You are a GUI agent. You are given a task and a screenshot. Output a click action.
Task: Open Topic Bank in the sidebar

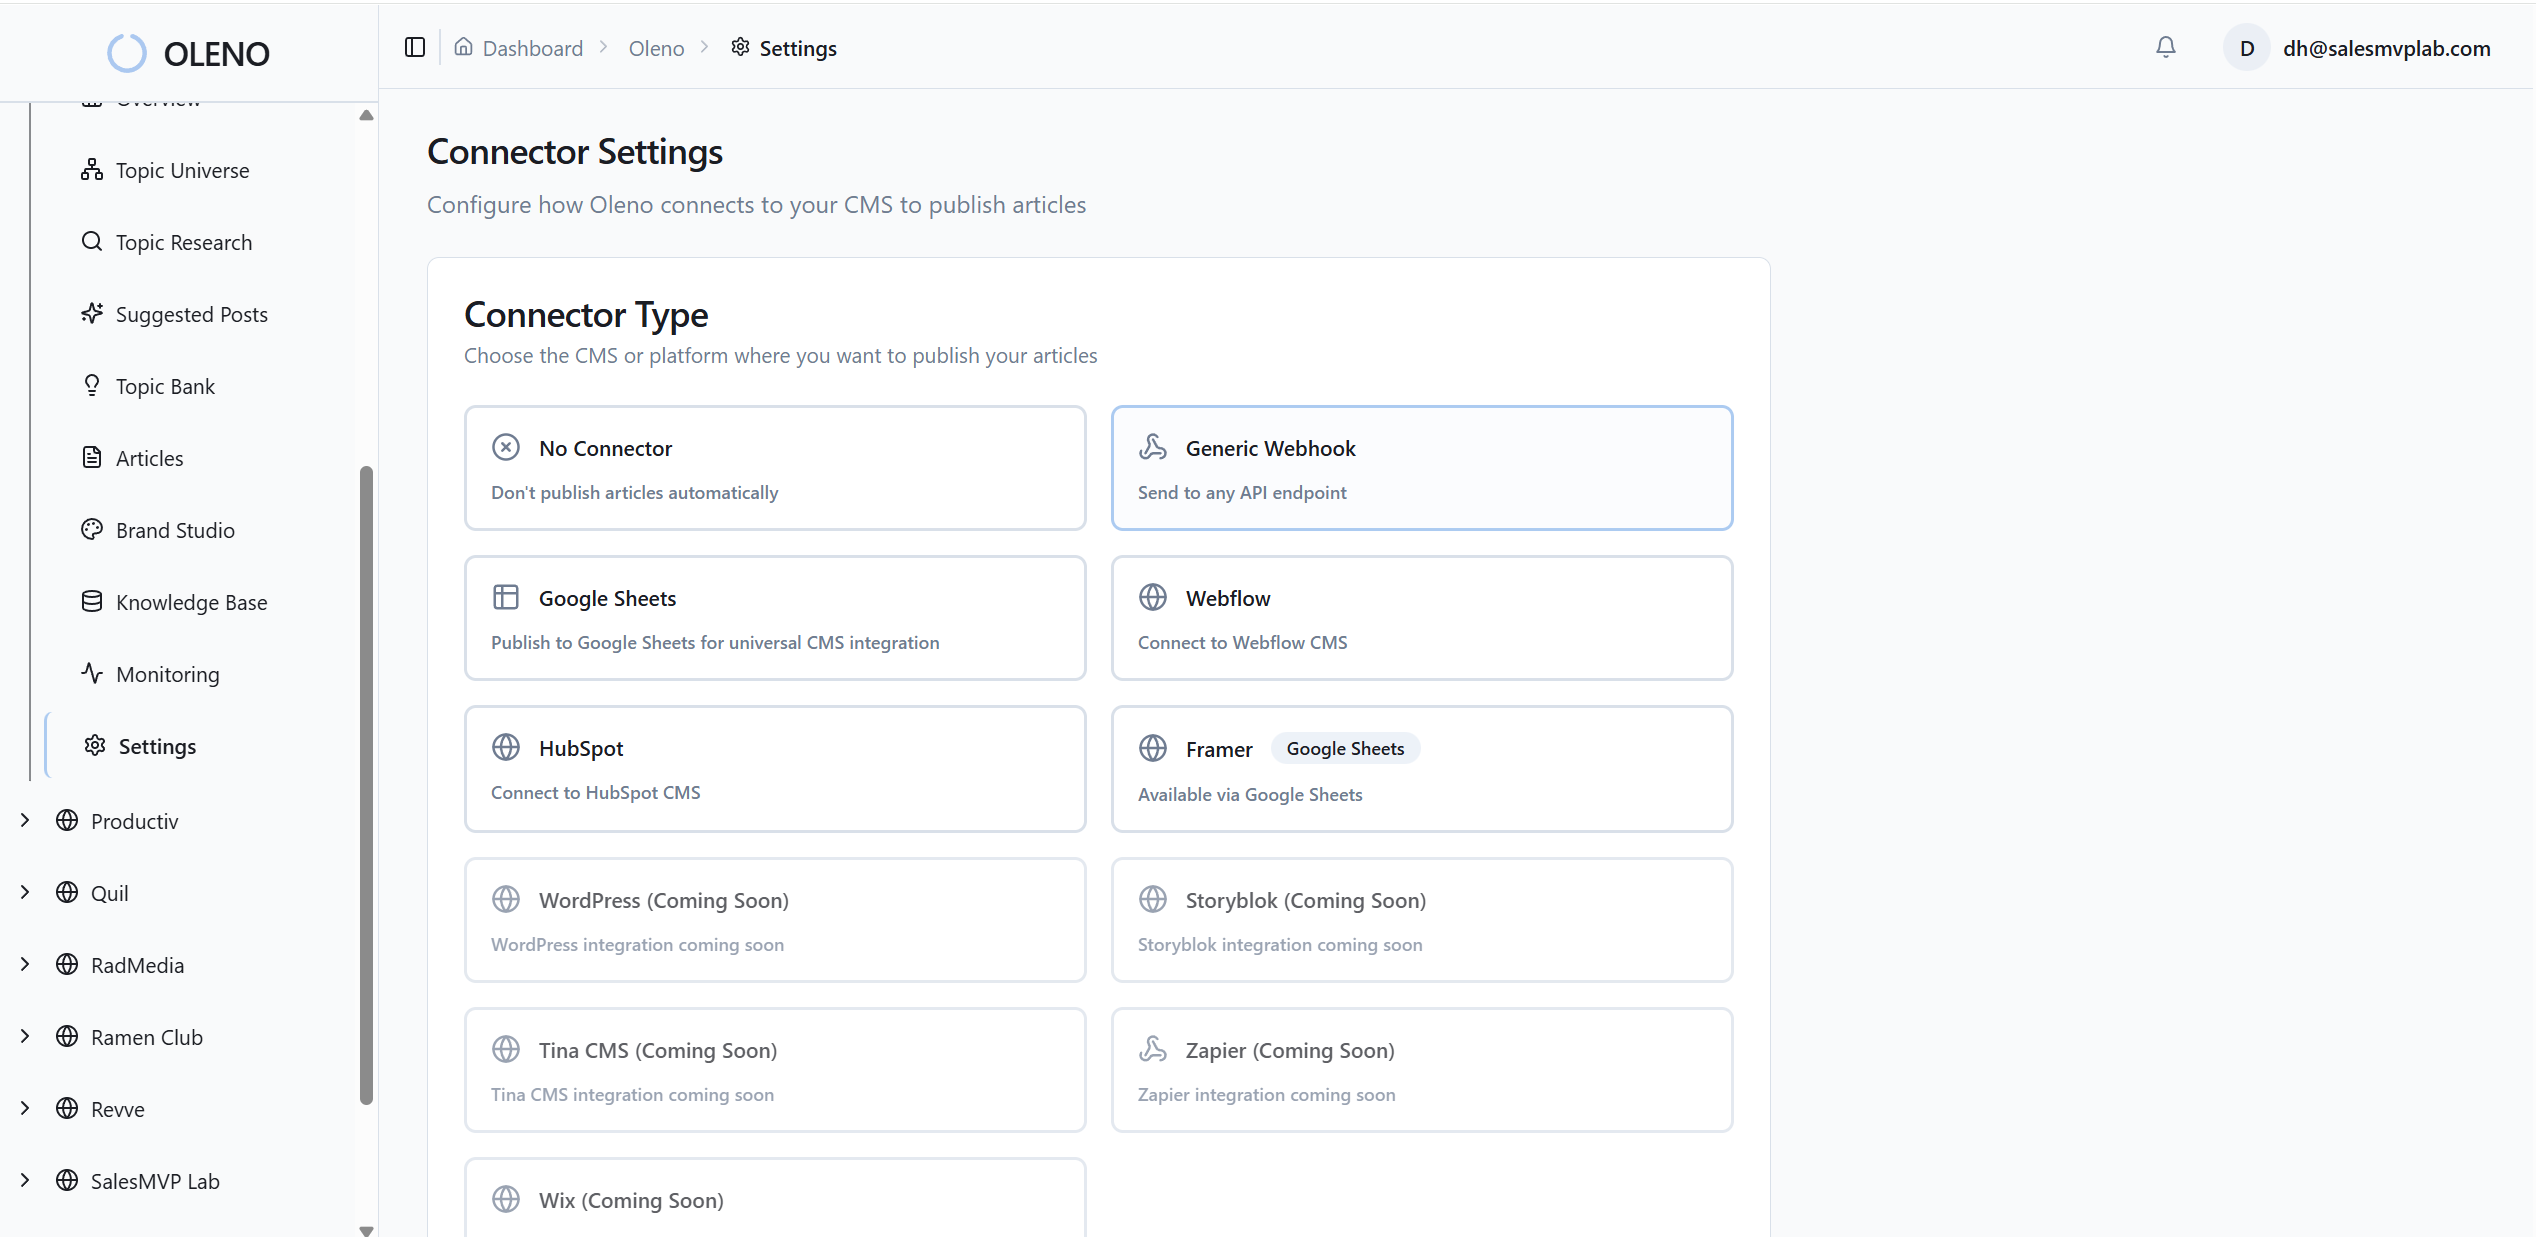point(165,386)
